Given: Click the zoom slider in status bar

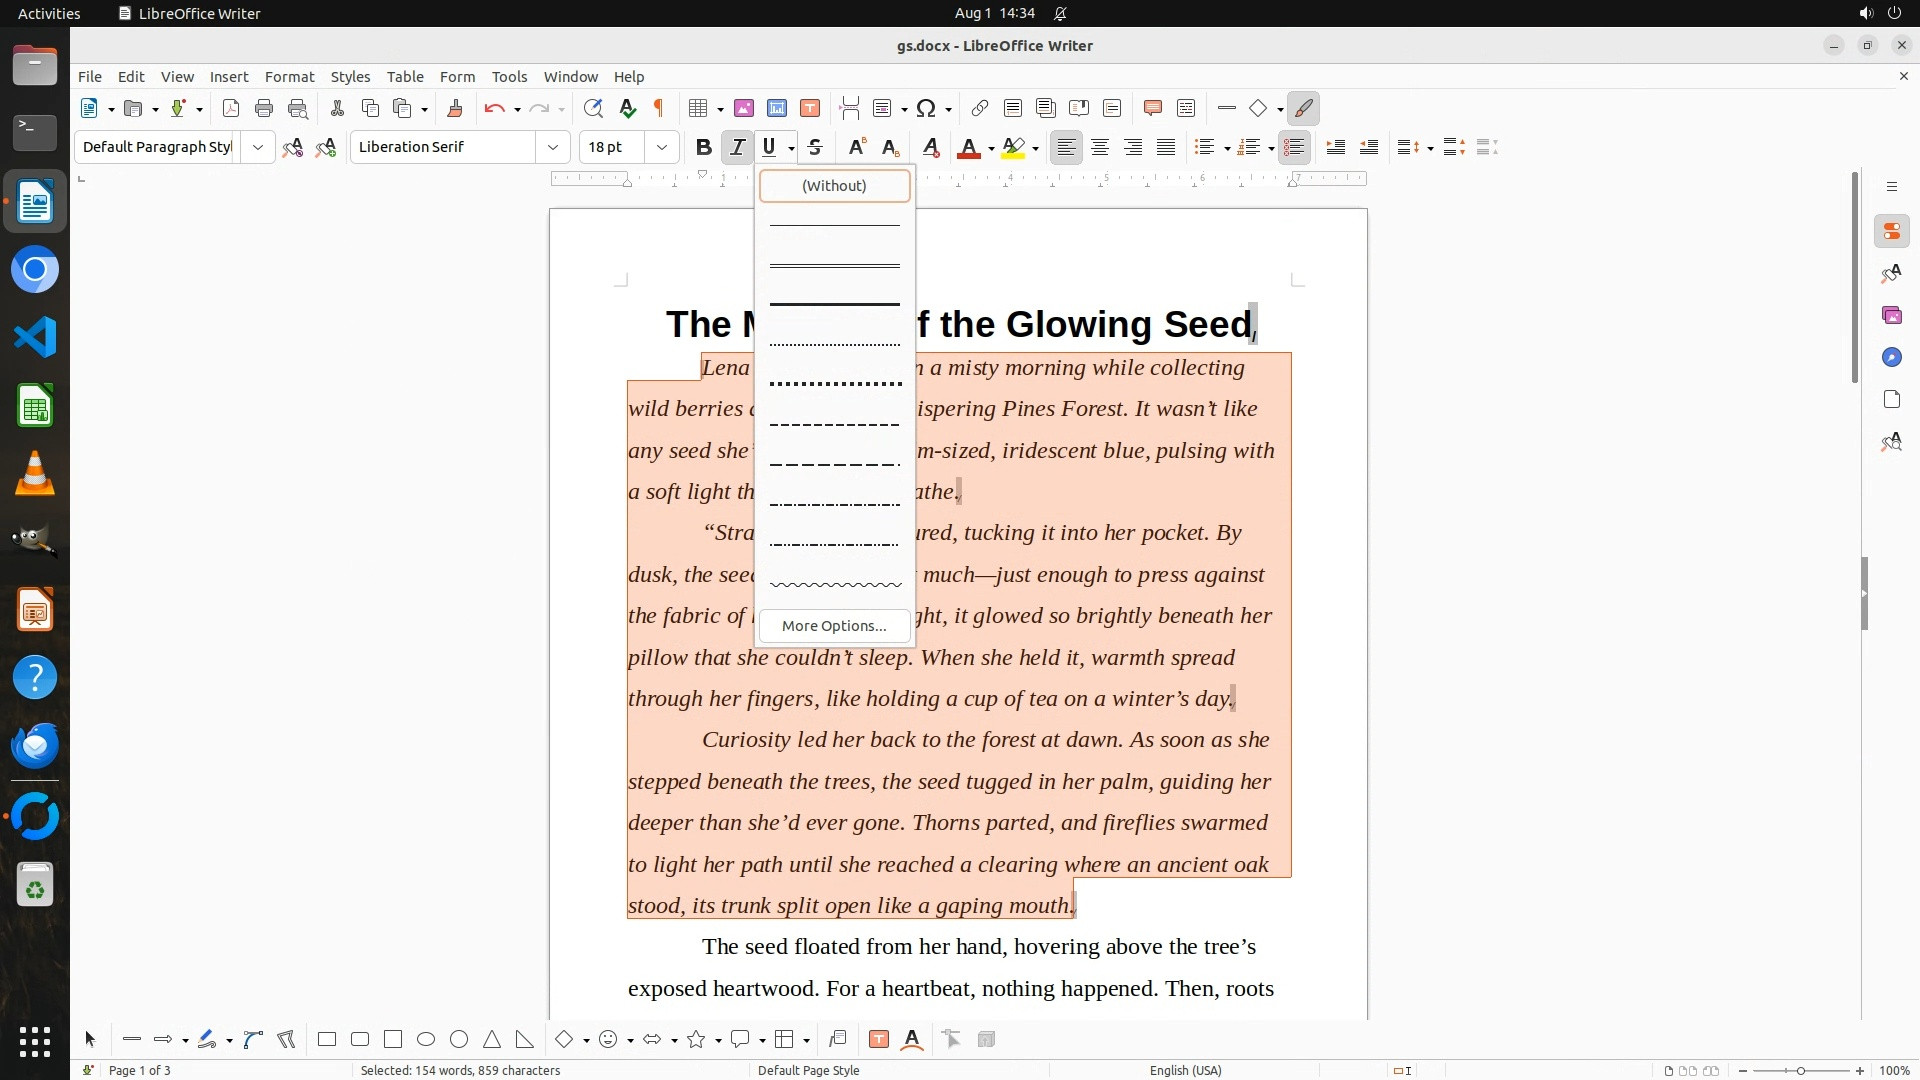Looking at the screenshot, I should 1800,1071.
